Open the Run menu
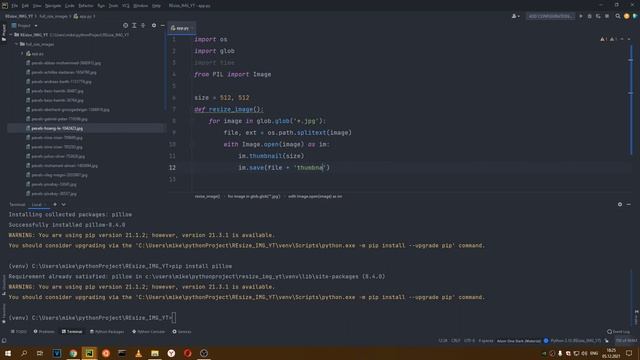This screenshot has height=360, width=640. pyautogui.click(x=101, y=6)
